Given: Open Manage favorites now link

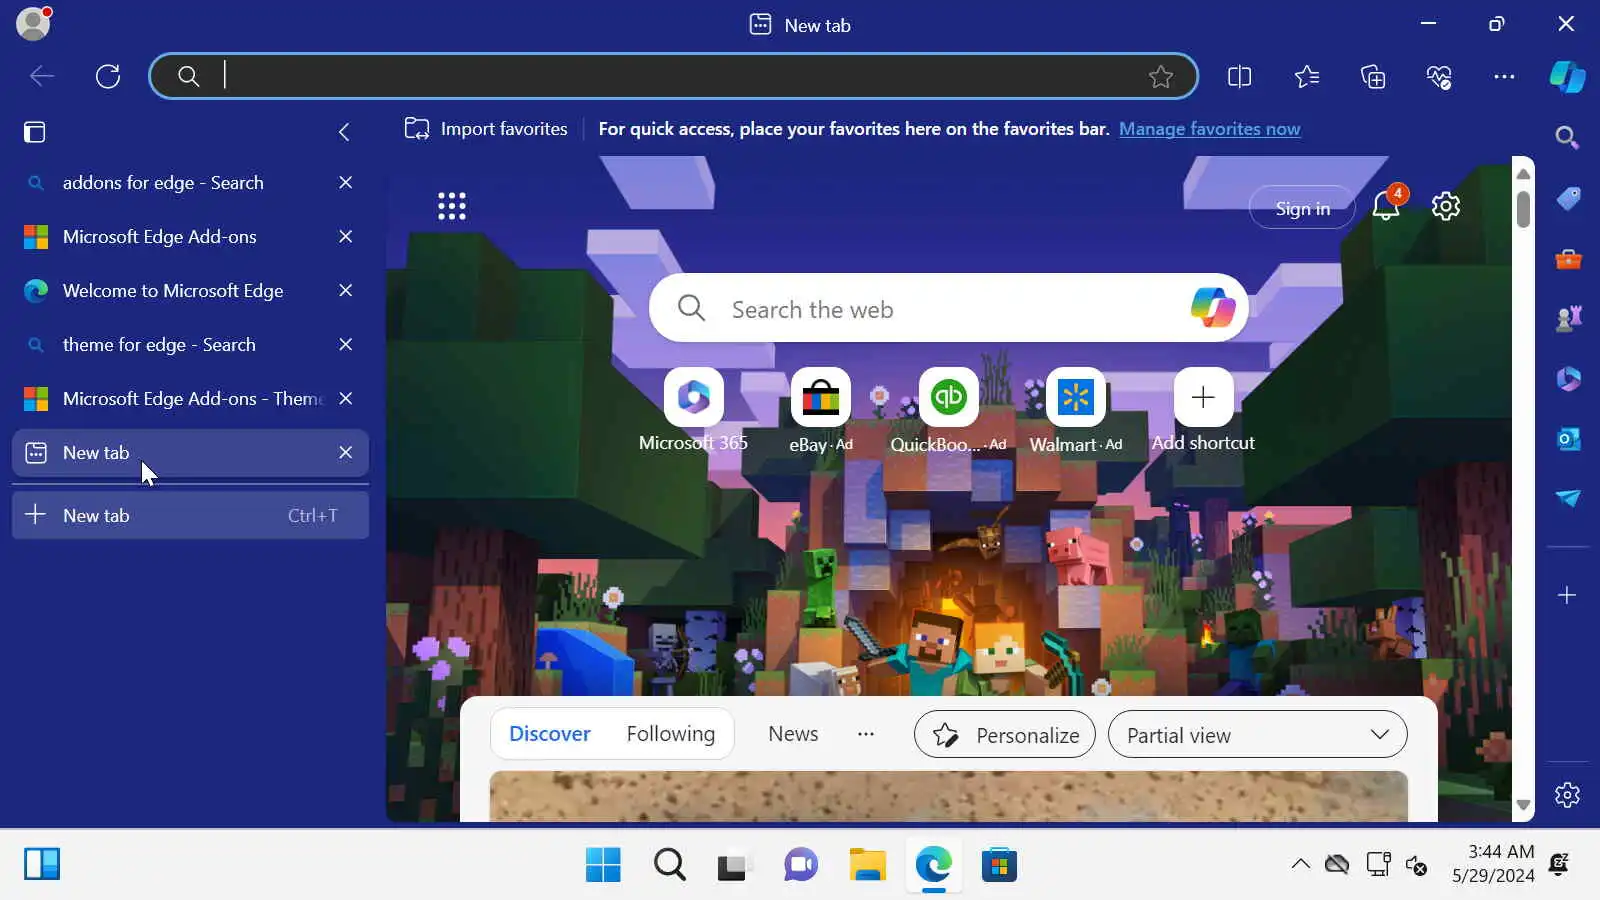Looking at the screenshot, I should point(1209,129).
